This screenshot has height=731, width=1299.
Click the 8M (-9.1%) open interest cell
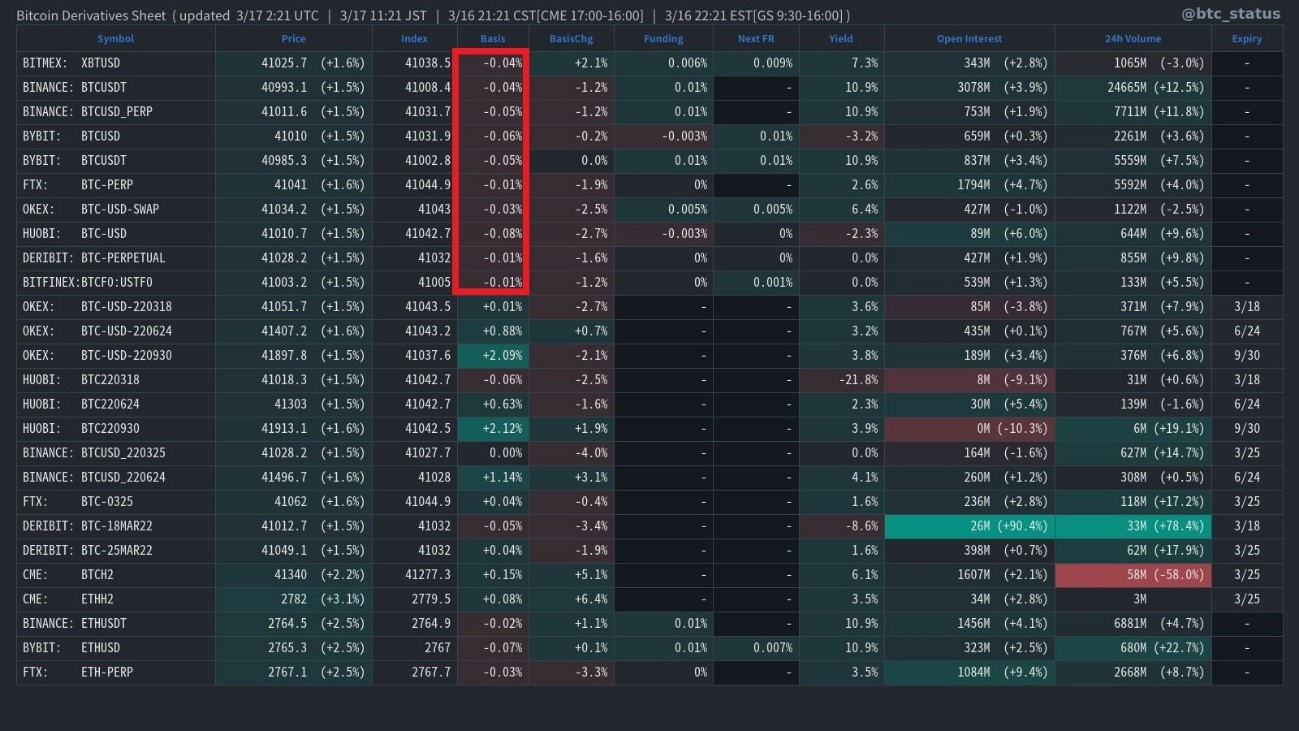point(969,380)
